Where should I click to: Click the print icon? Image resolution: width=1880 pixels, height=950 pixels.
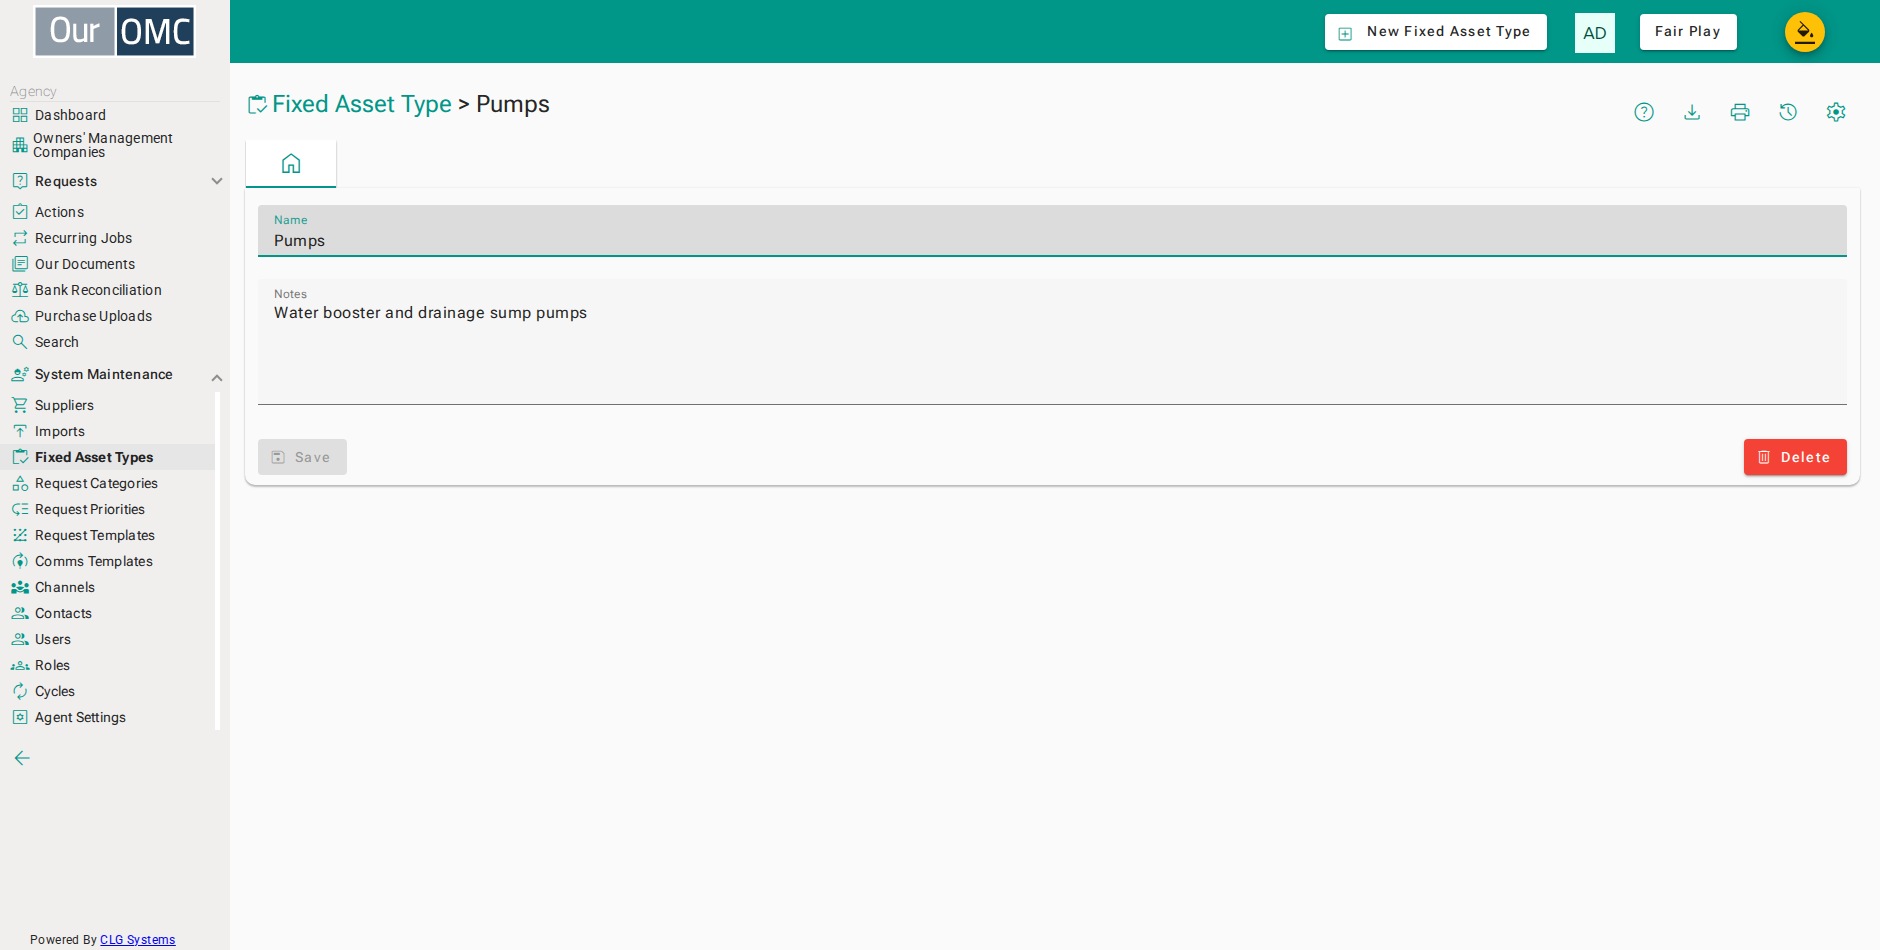(1740, 112)
